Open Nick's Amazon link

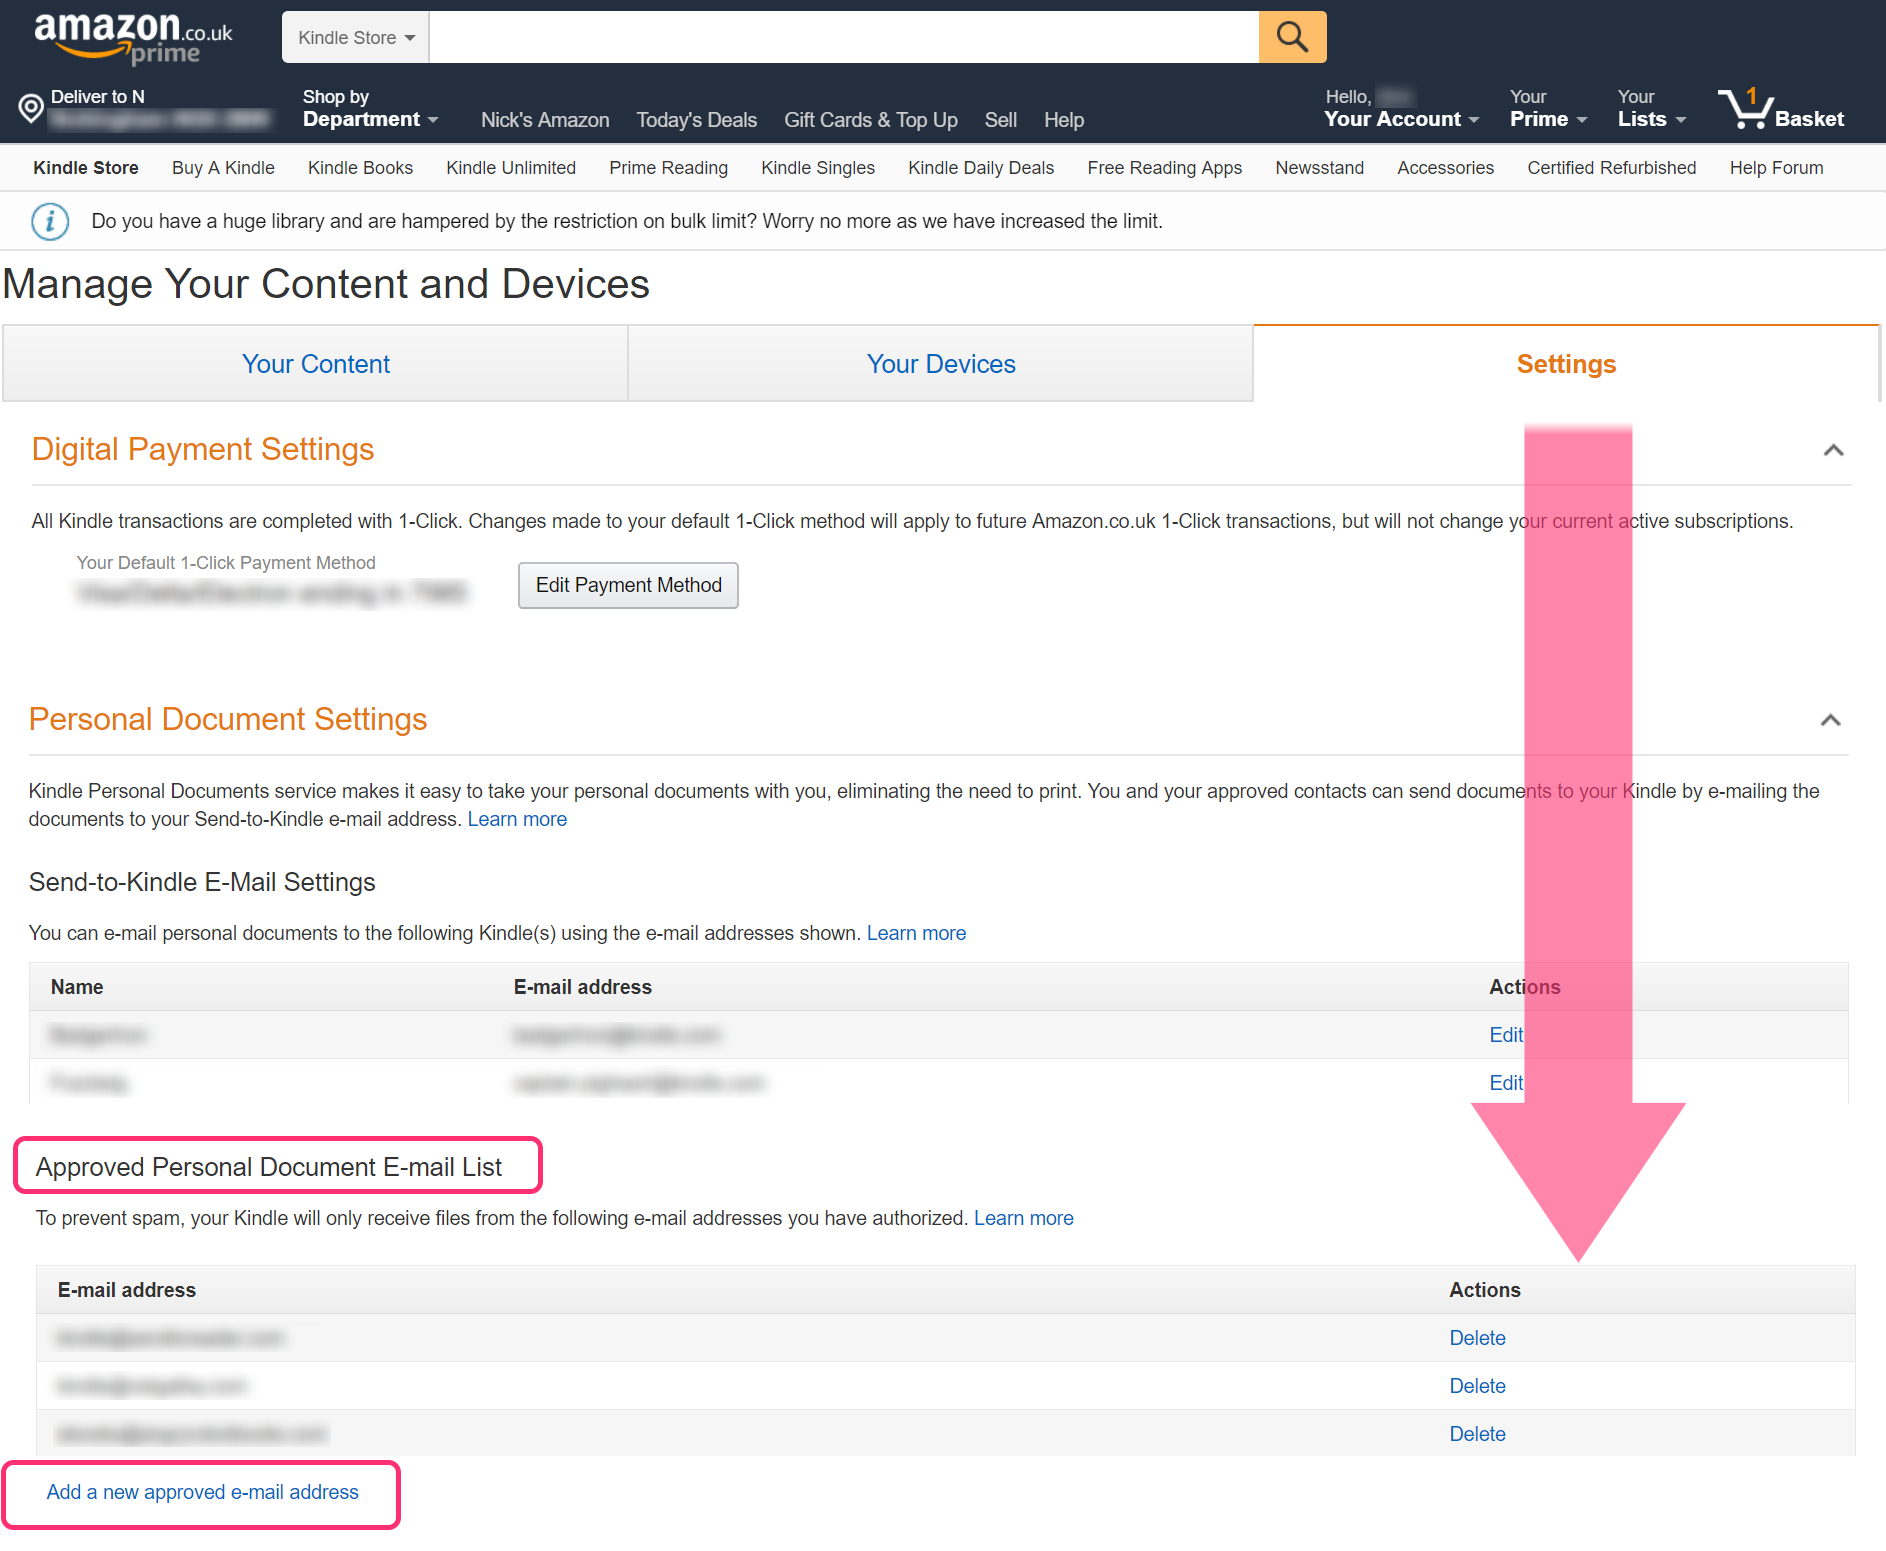(x=545, y=120)
